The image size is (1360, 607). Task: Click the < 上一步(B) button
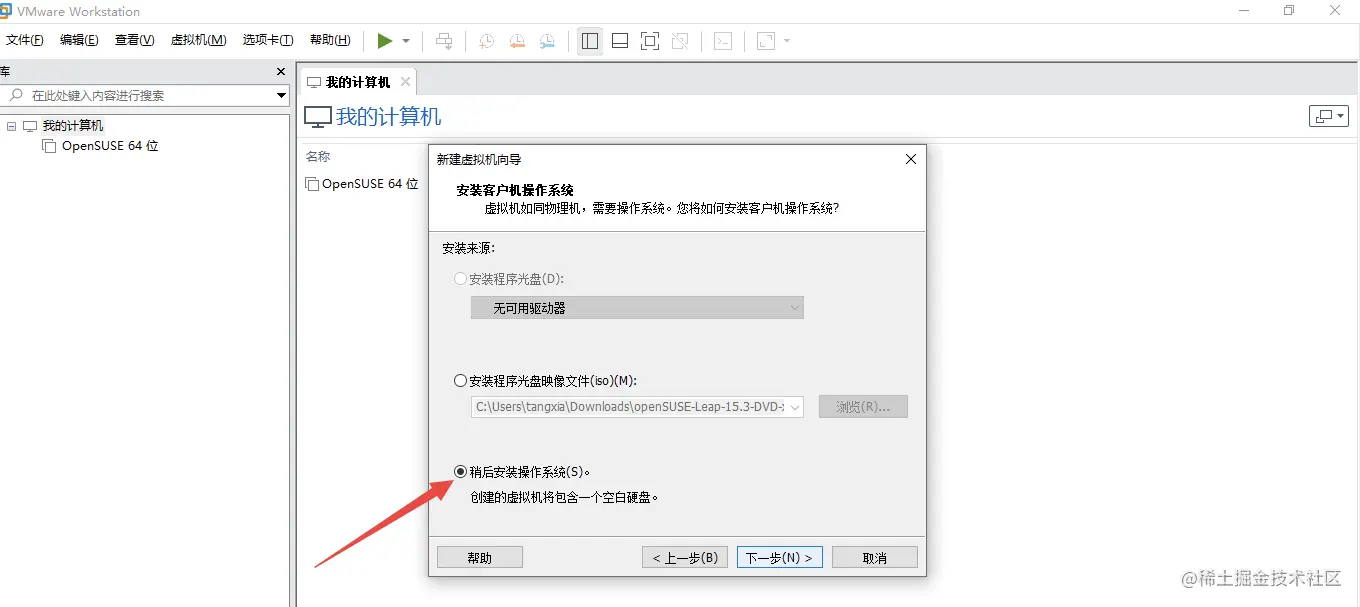685,558
